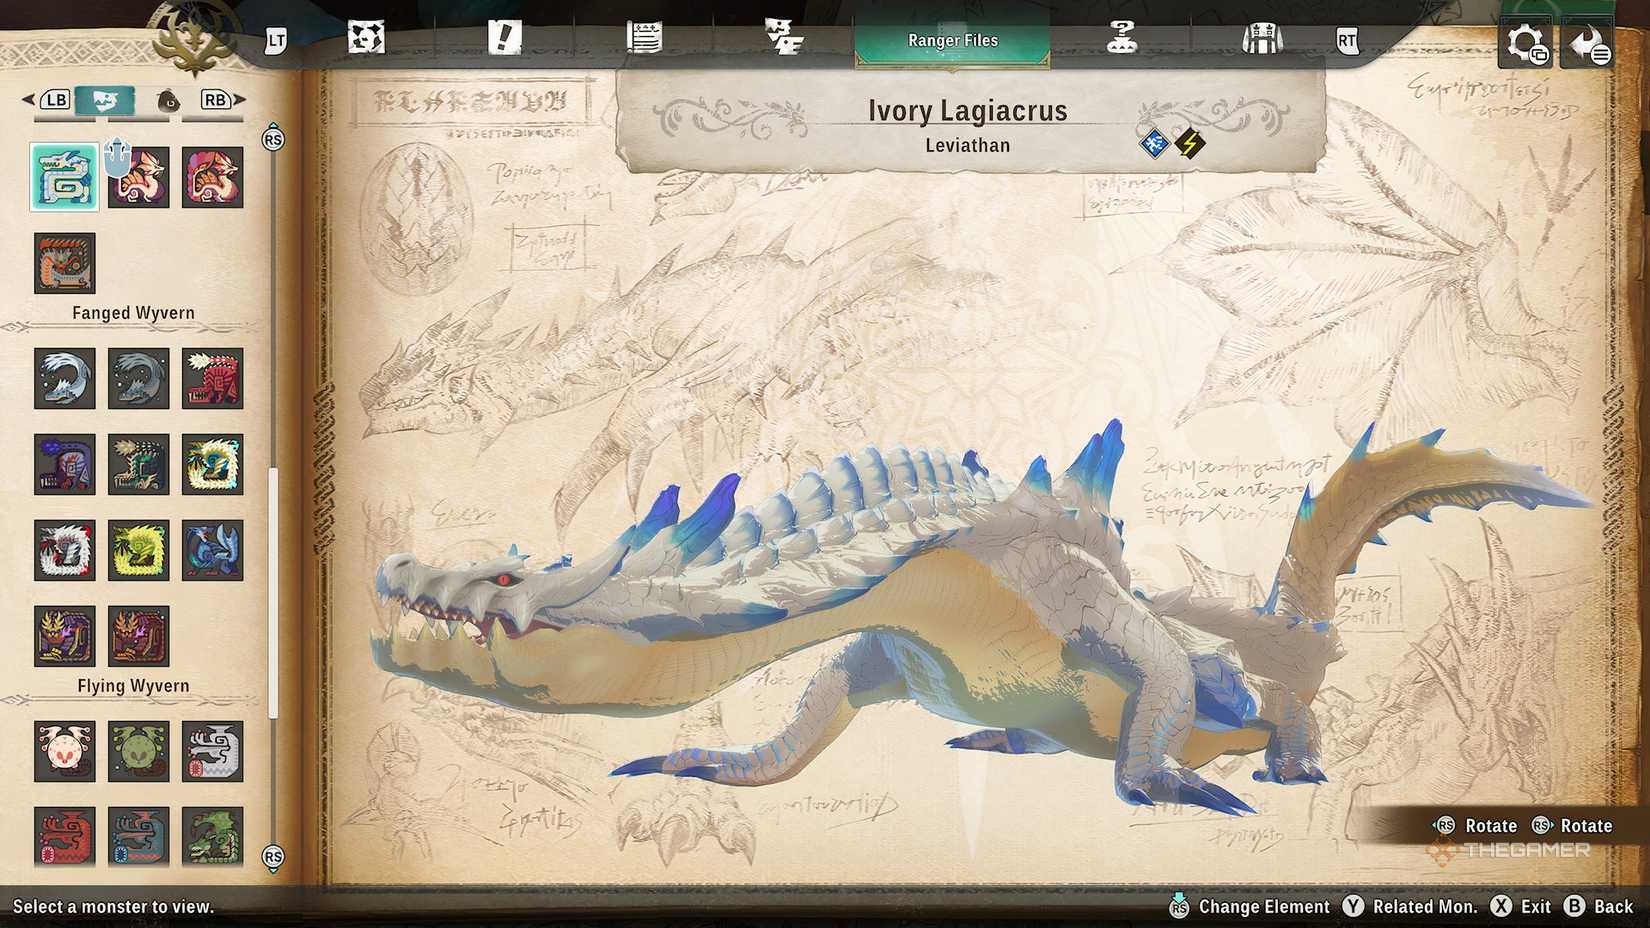Choose the grey wolf-like Fanged Wyvern icon
Image resolution: width=1650 pixels, height=928 pixels.
pyautogui.click(x=139, y=378)
